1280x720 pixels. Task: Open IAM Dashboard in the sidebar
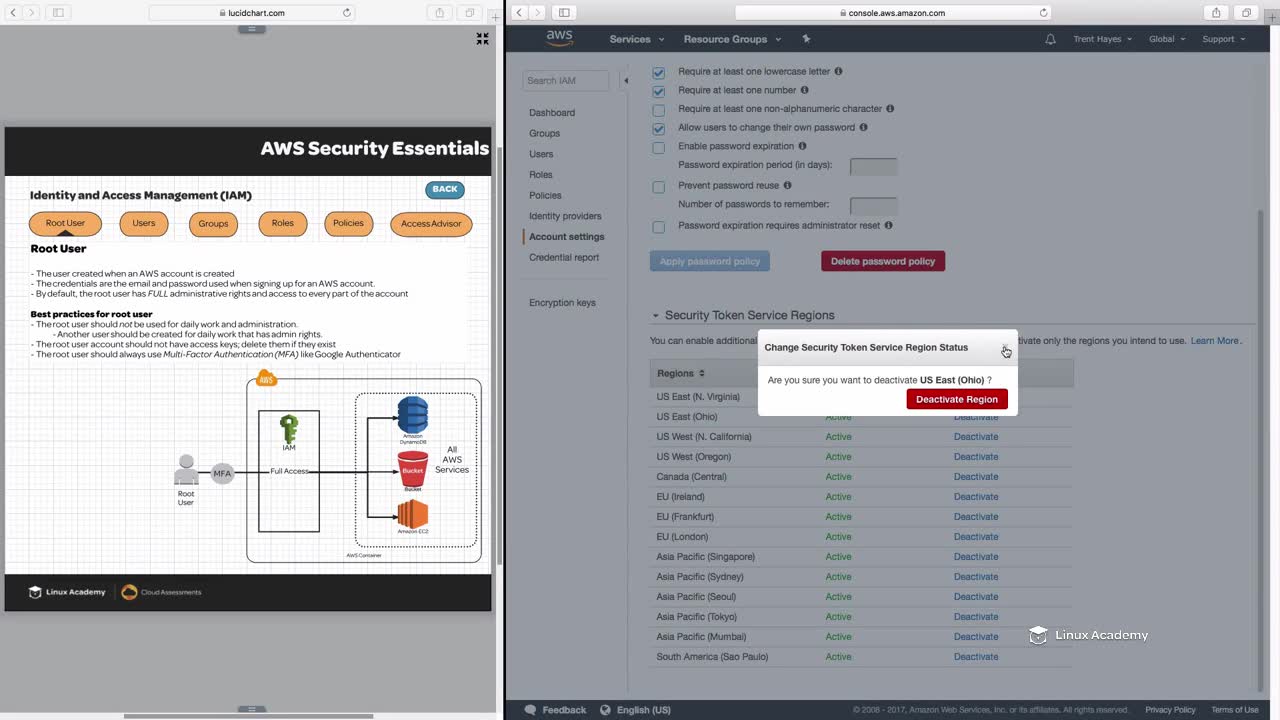[x=552, y=113]
